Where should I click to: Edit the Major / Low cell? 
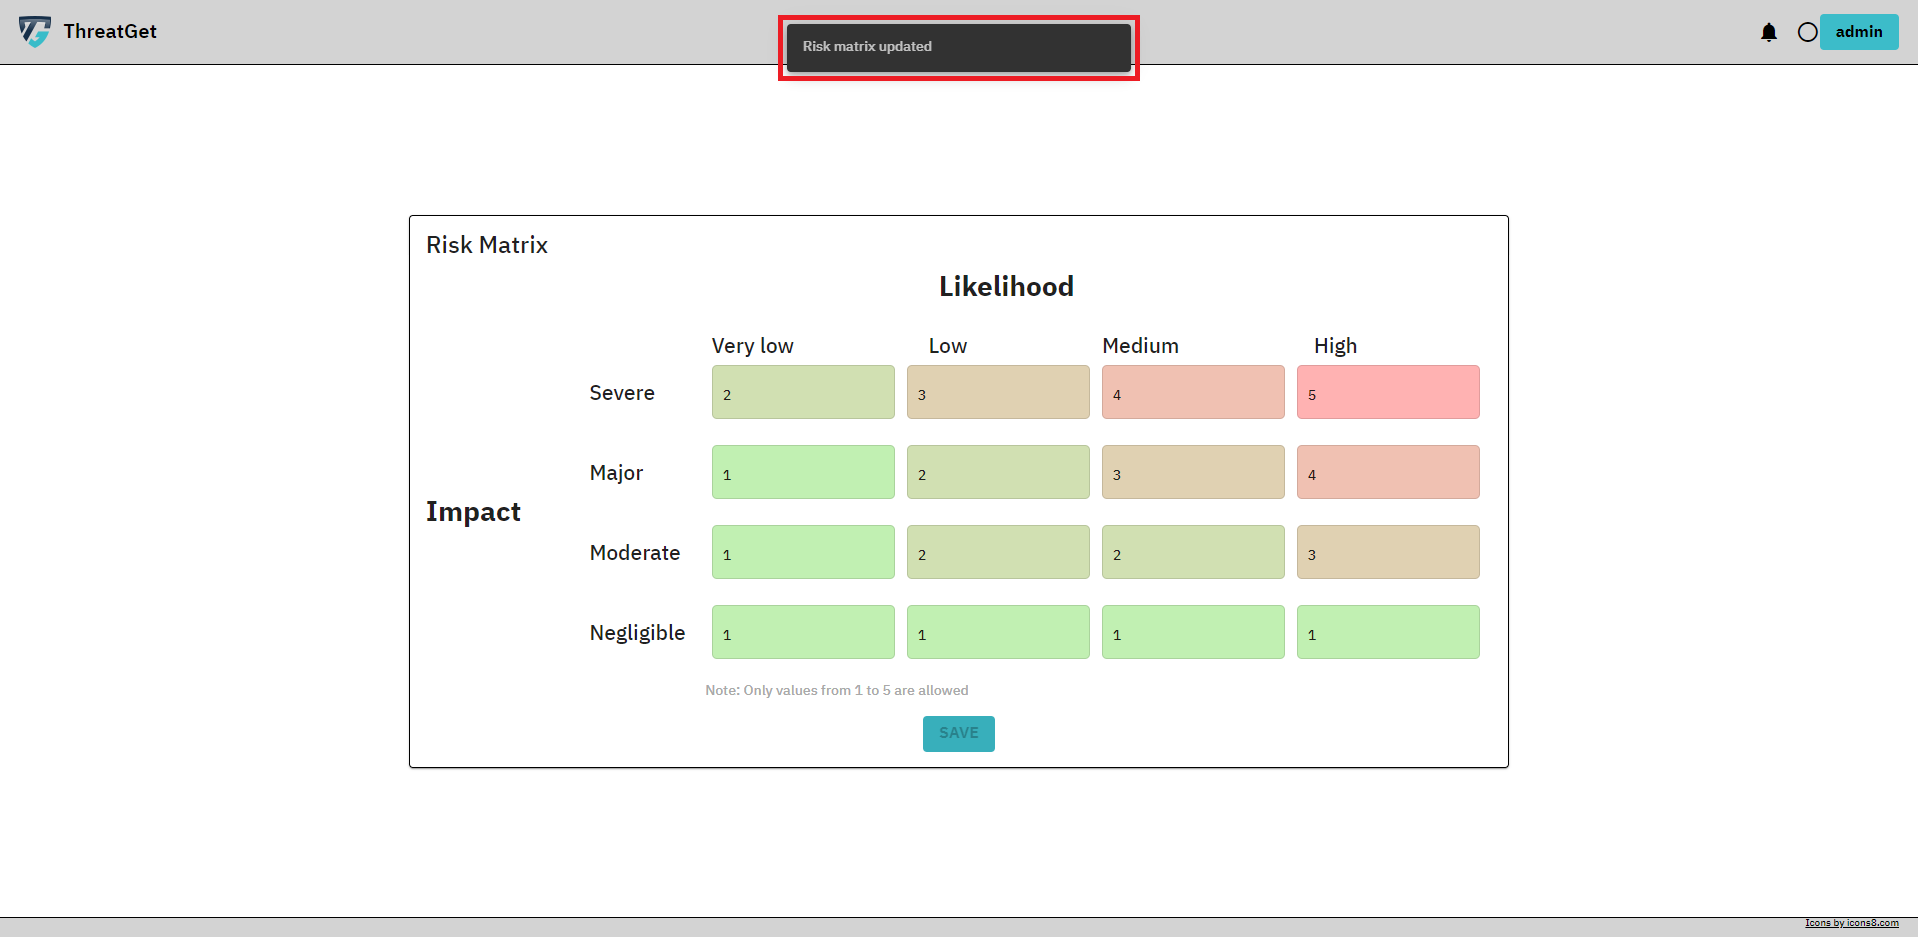coord(998,472)
